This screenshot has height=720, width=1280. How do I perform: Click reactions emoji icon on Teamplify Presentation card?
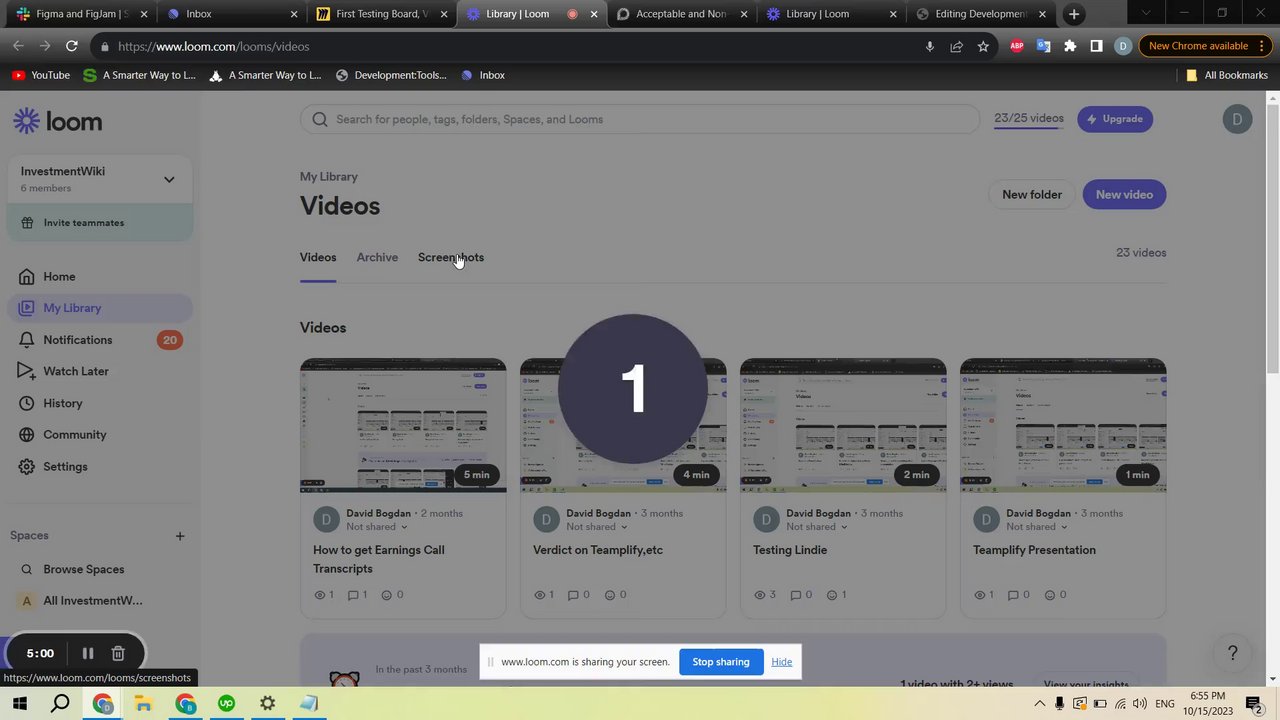[1050, 595]
